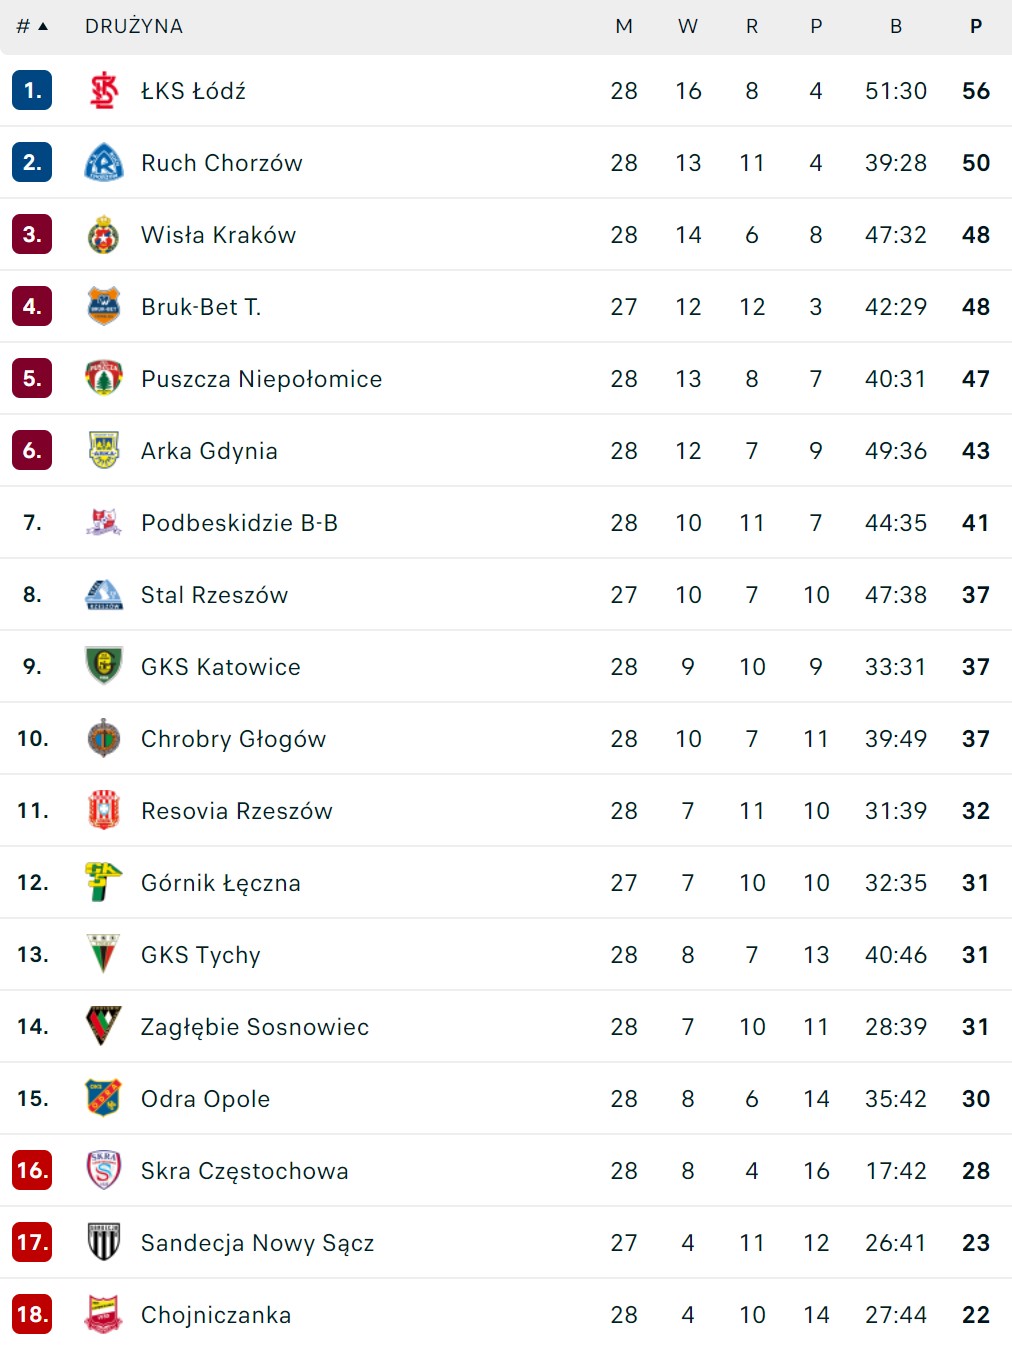
Task: Sort by the B goals column header
Action: 896,26
